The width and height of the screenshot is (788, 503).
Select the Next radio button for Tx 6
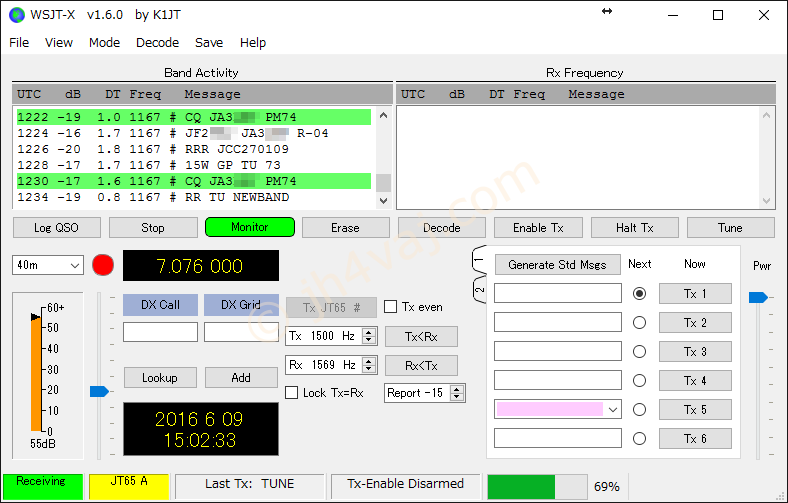[x=639, y=439]
